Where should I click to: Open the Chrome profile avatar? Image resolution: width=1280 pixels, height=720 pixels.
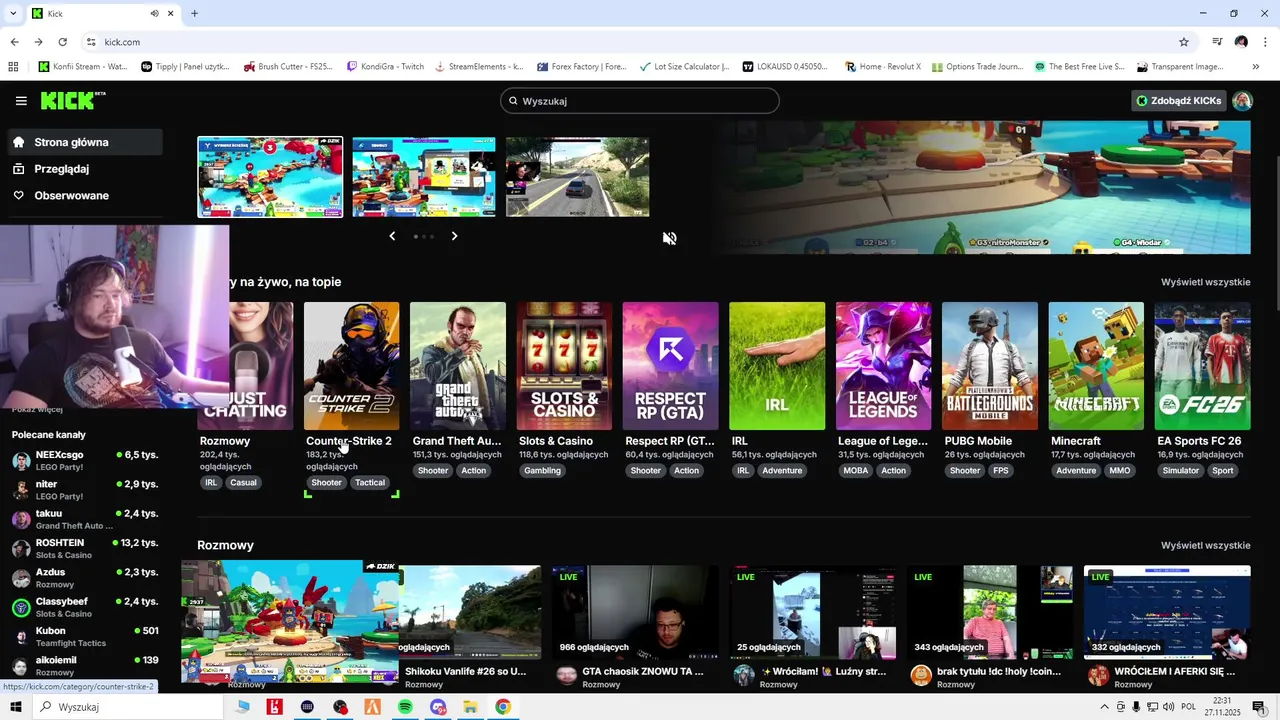(1241, 42)
